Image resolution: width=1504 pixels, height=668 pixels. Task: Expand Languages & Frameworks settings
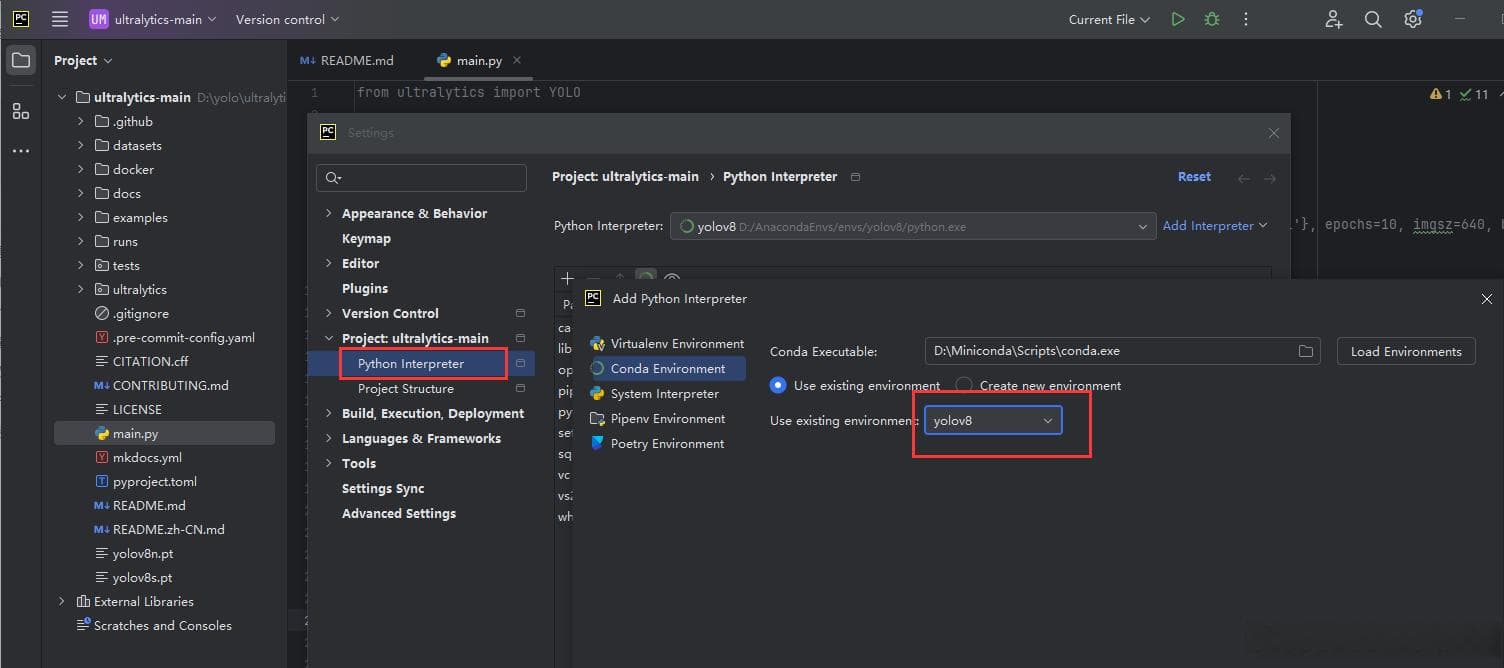pos(328,439)
